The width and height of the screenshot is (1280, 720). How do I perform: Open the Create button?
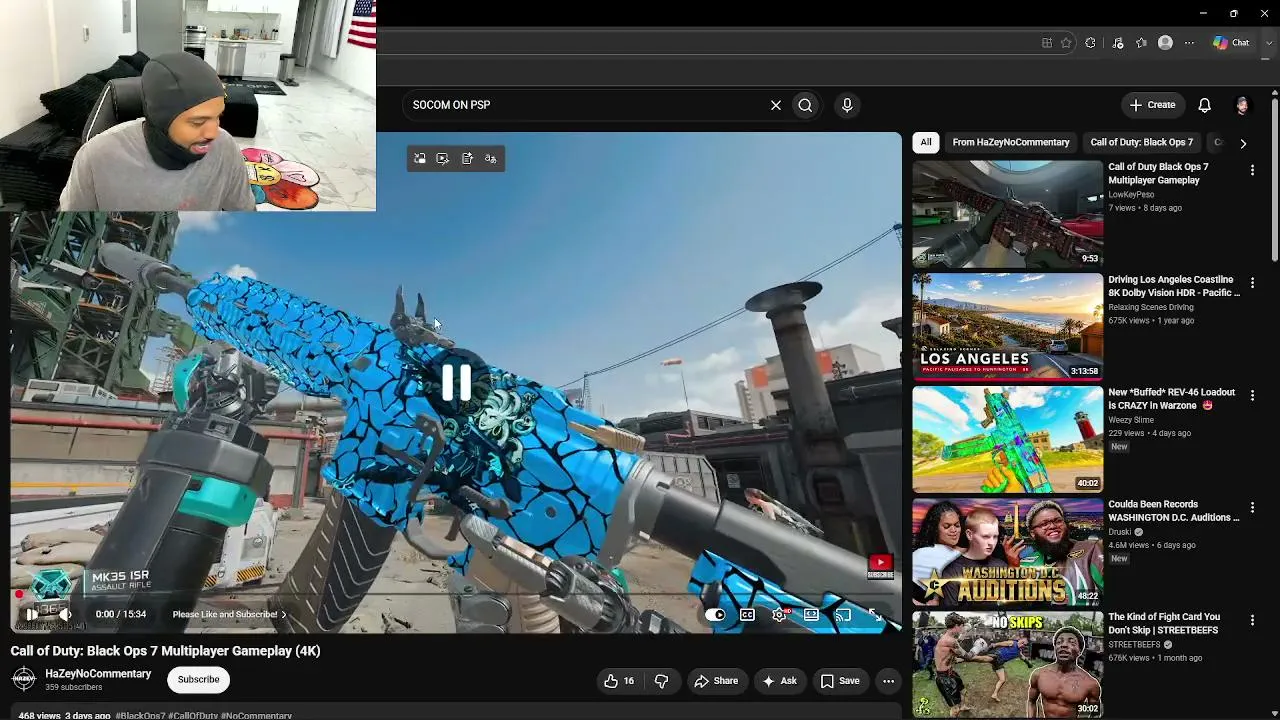[1152, 105]
